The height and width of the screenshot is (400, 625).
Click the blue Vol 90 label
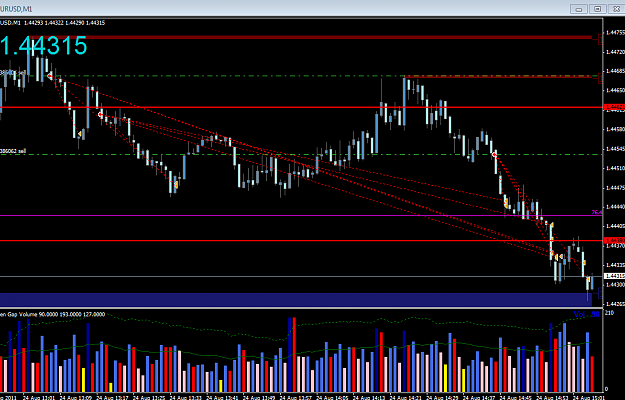click(x=586, y=314)
